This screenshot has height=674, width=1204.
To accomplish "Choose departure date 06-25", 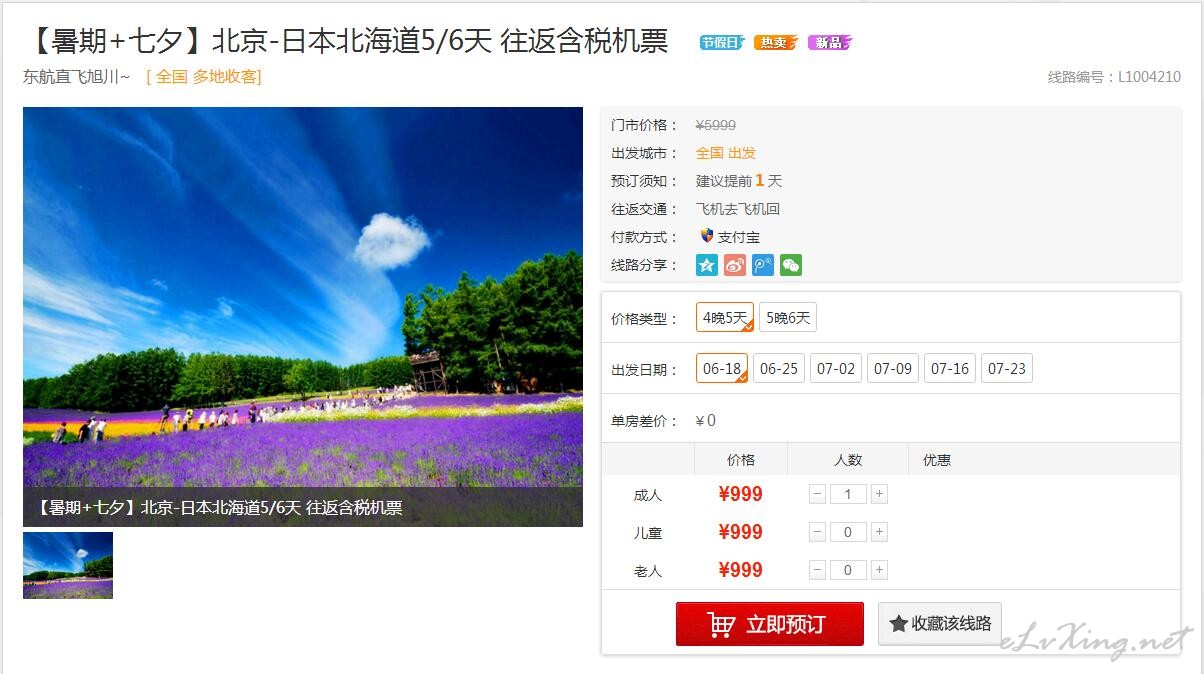I will click(x=779, y=369).
